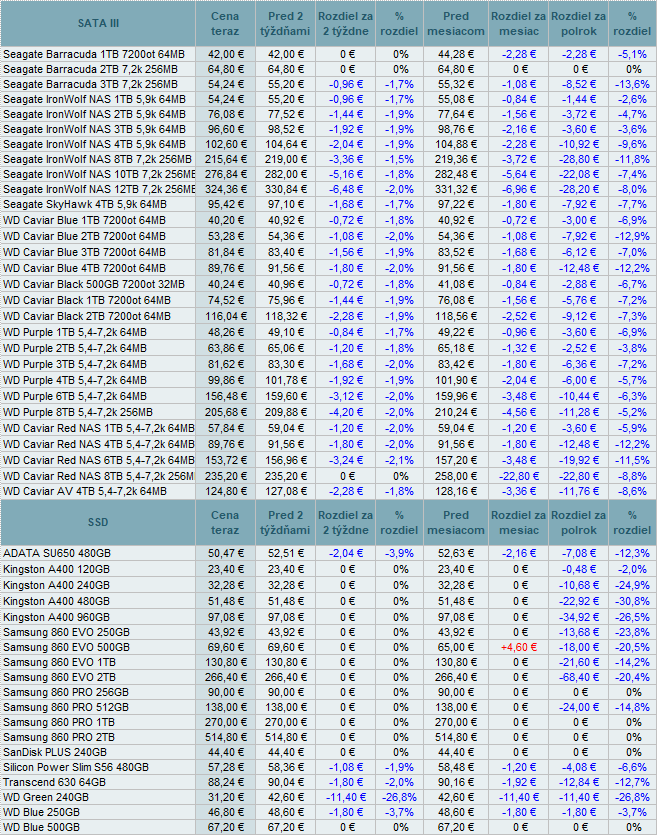Click Samsung 860 PRO 2TB name

[59, 737]
